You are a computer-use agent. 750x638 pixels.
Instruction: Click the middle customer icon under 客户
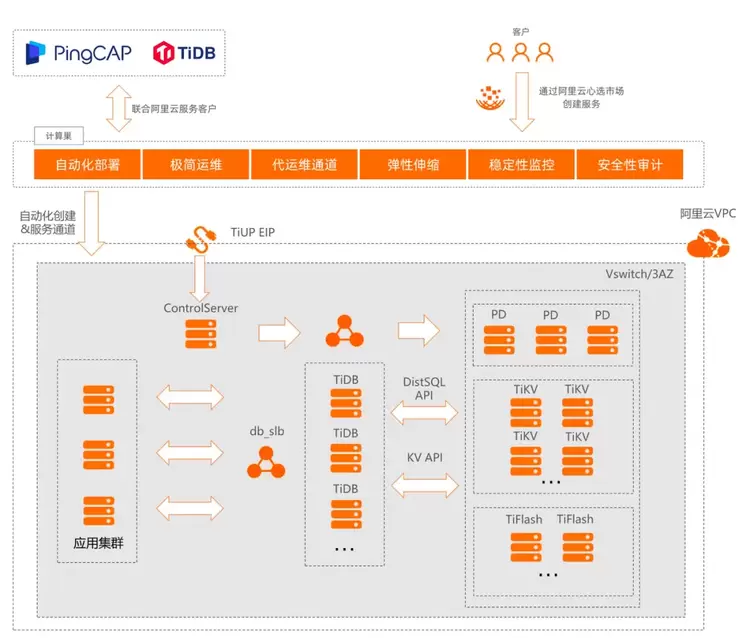tap(520, 53)
